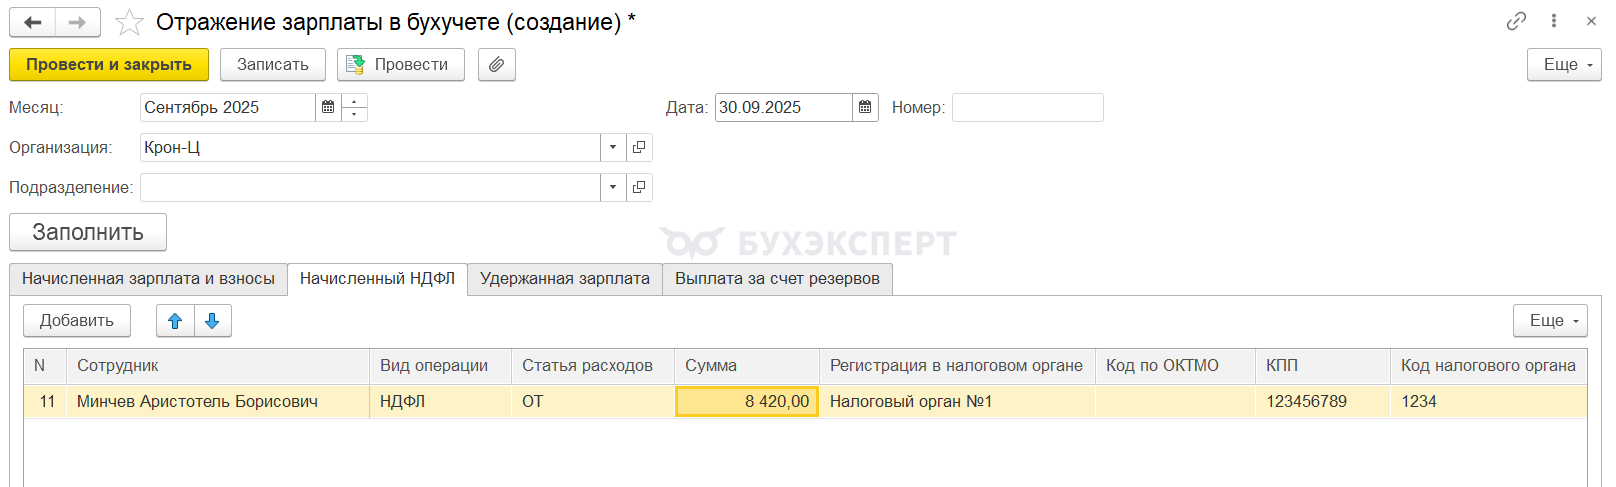Open calendar picker for Дата field
Screen dimensions: 1616x487
pos(865,107)
